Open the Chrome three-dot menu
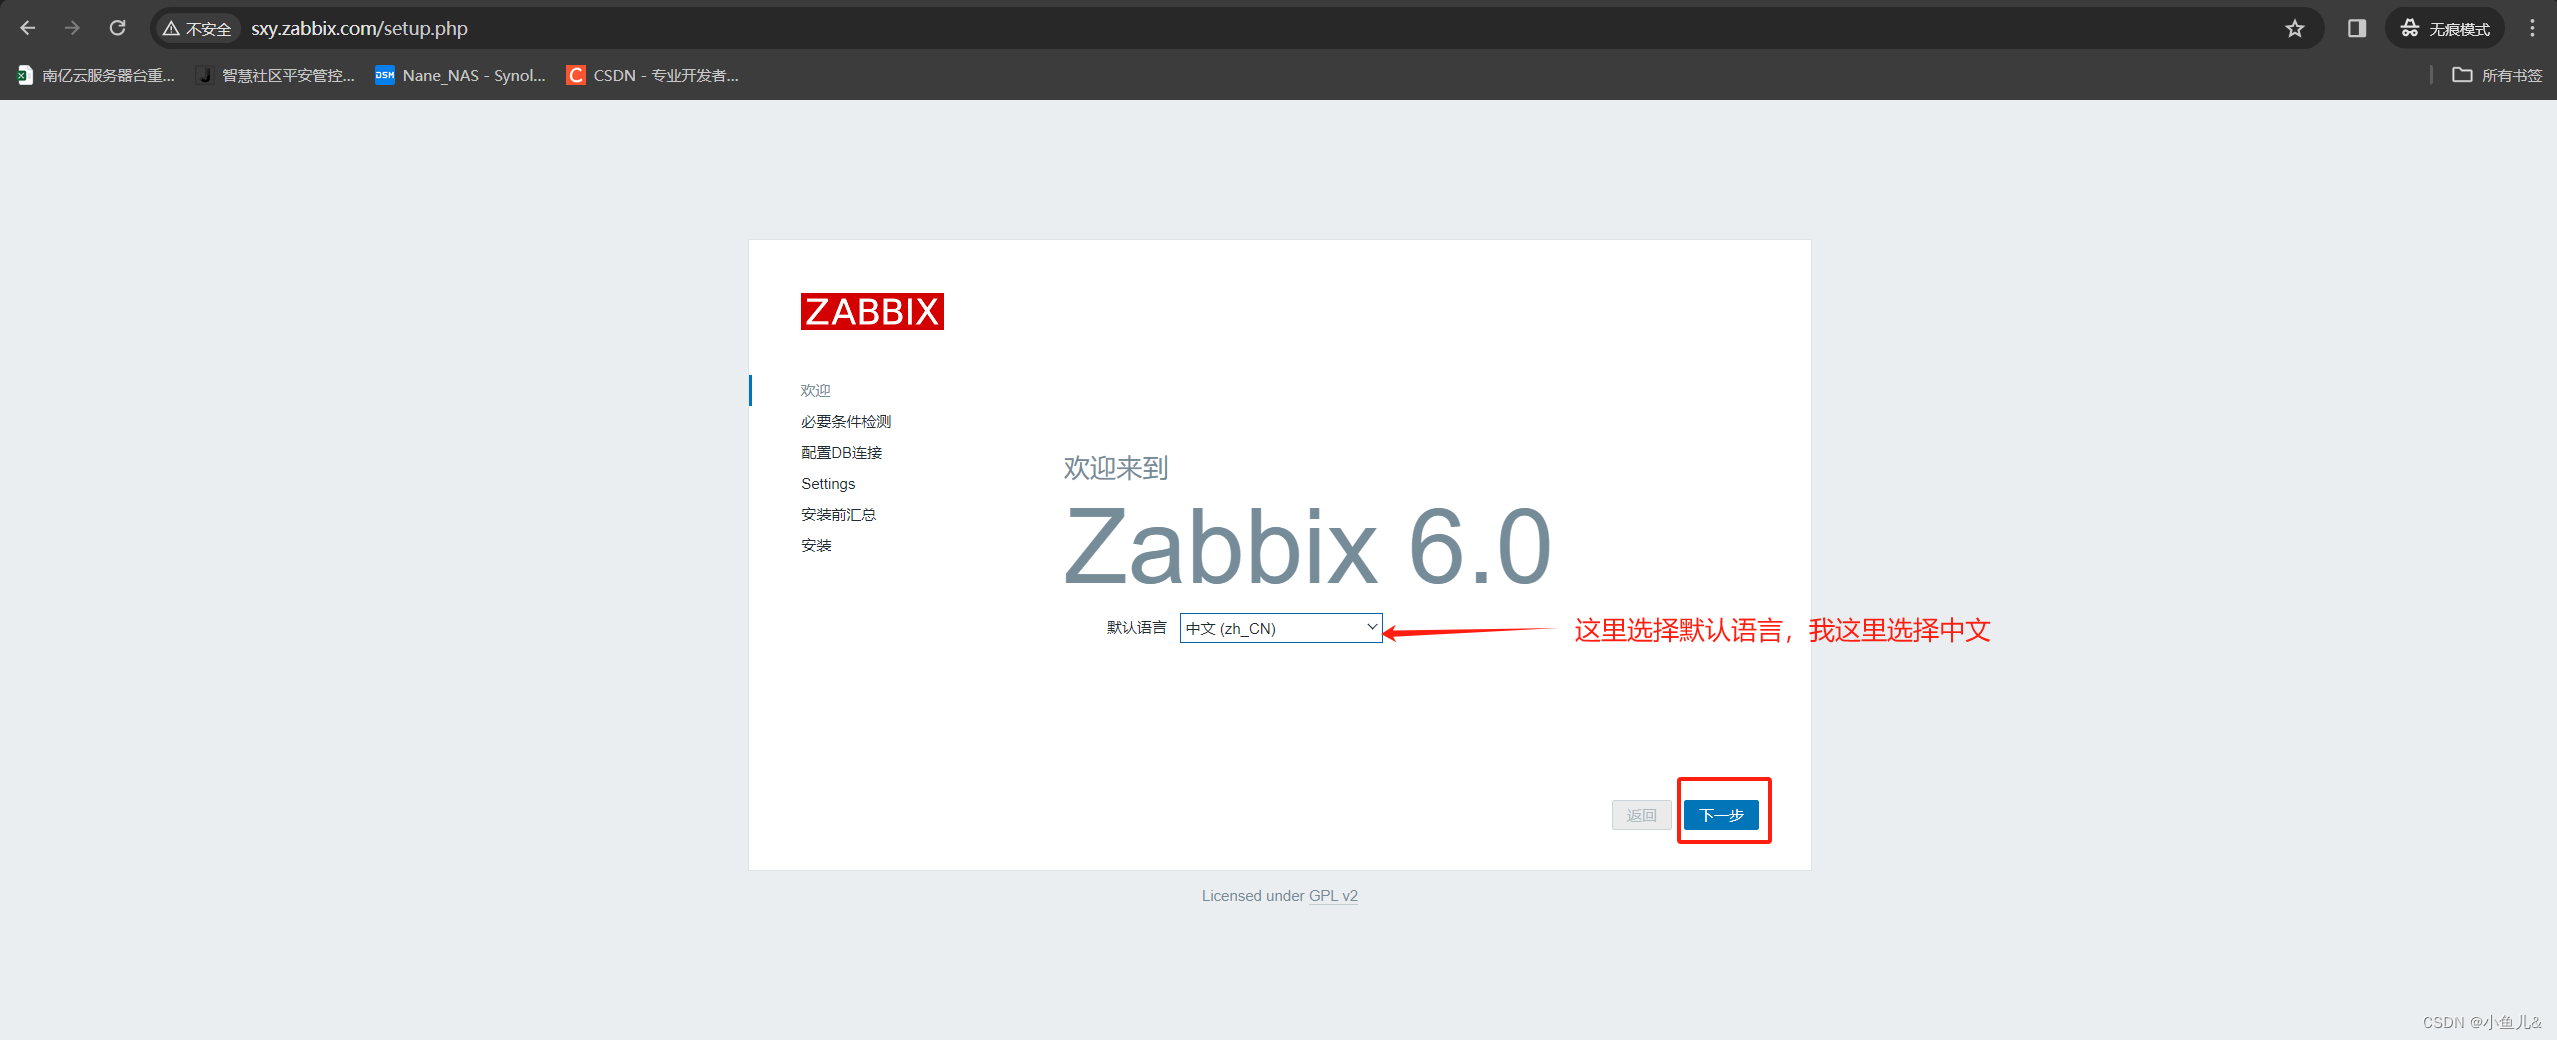Viewport: 2557px width, 1040px height. pos(2532,28)
